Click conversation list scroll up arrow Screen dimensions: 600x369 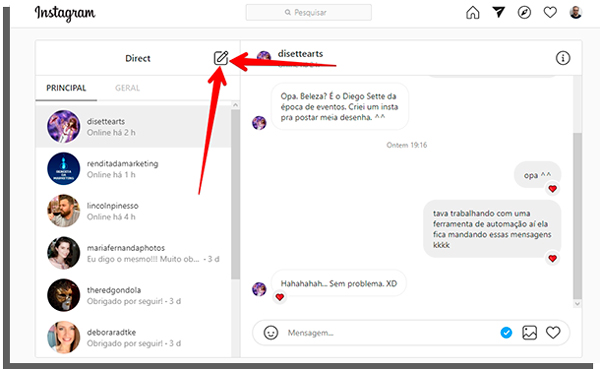tap(235, 105)
